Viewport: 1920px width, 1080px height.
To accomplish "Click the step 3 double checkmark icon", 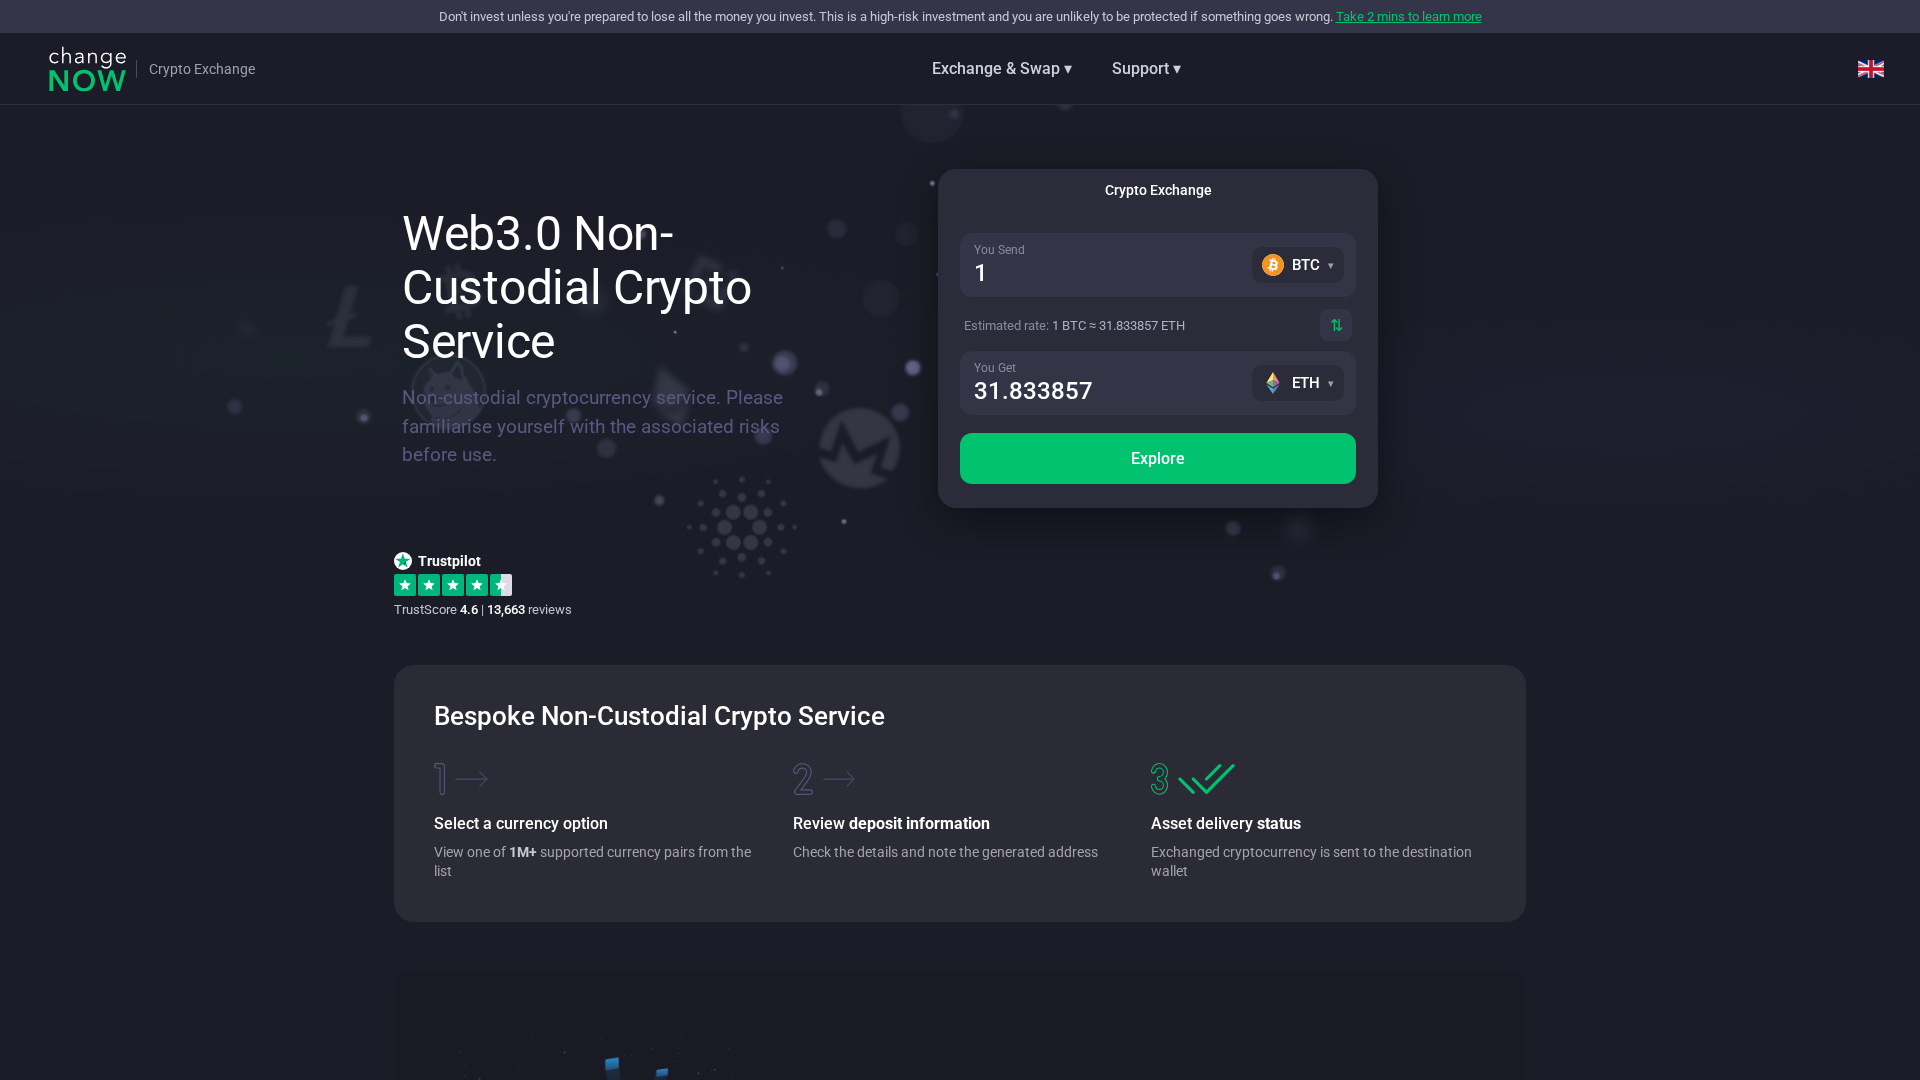I will [1206, 779].
